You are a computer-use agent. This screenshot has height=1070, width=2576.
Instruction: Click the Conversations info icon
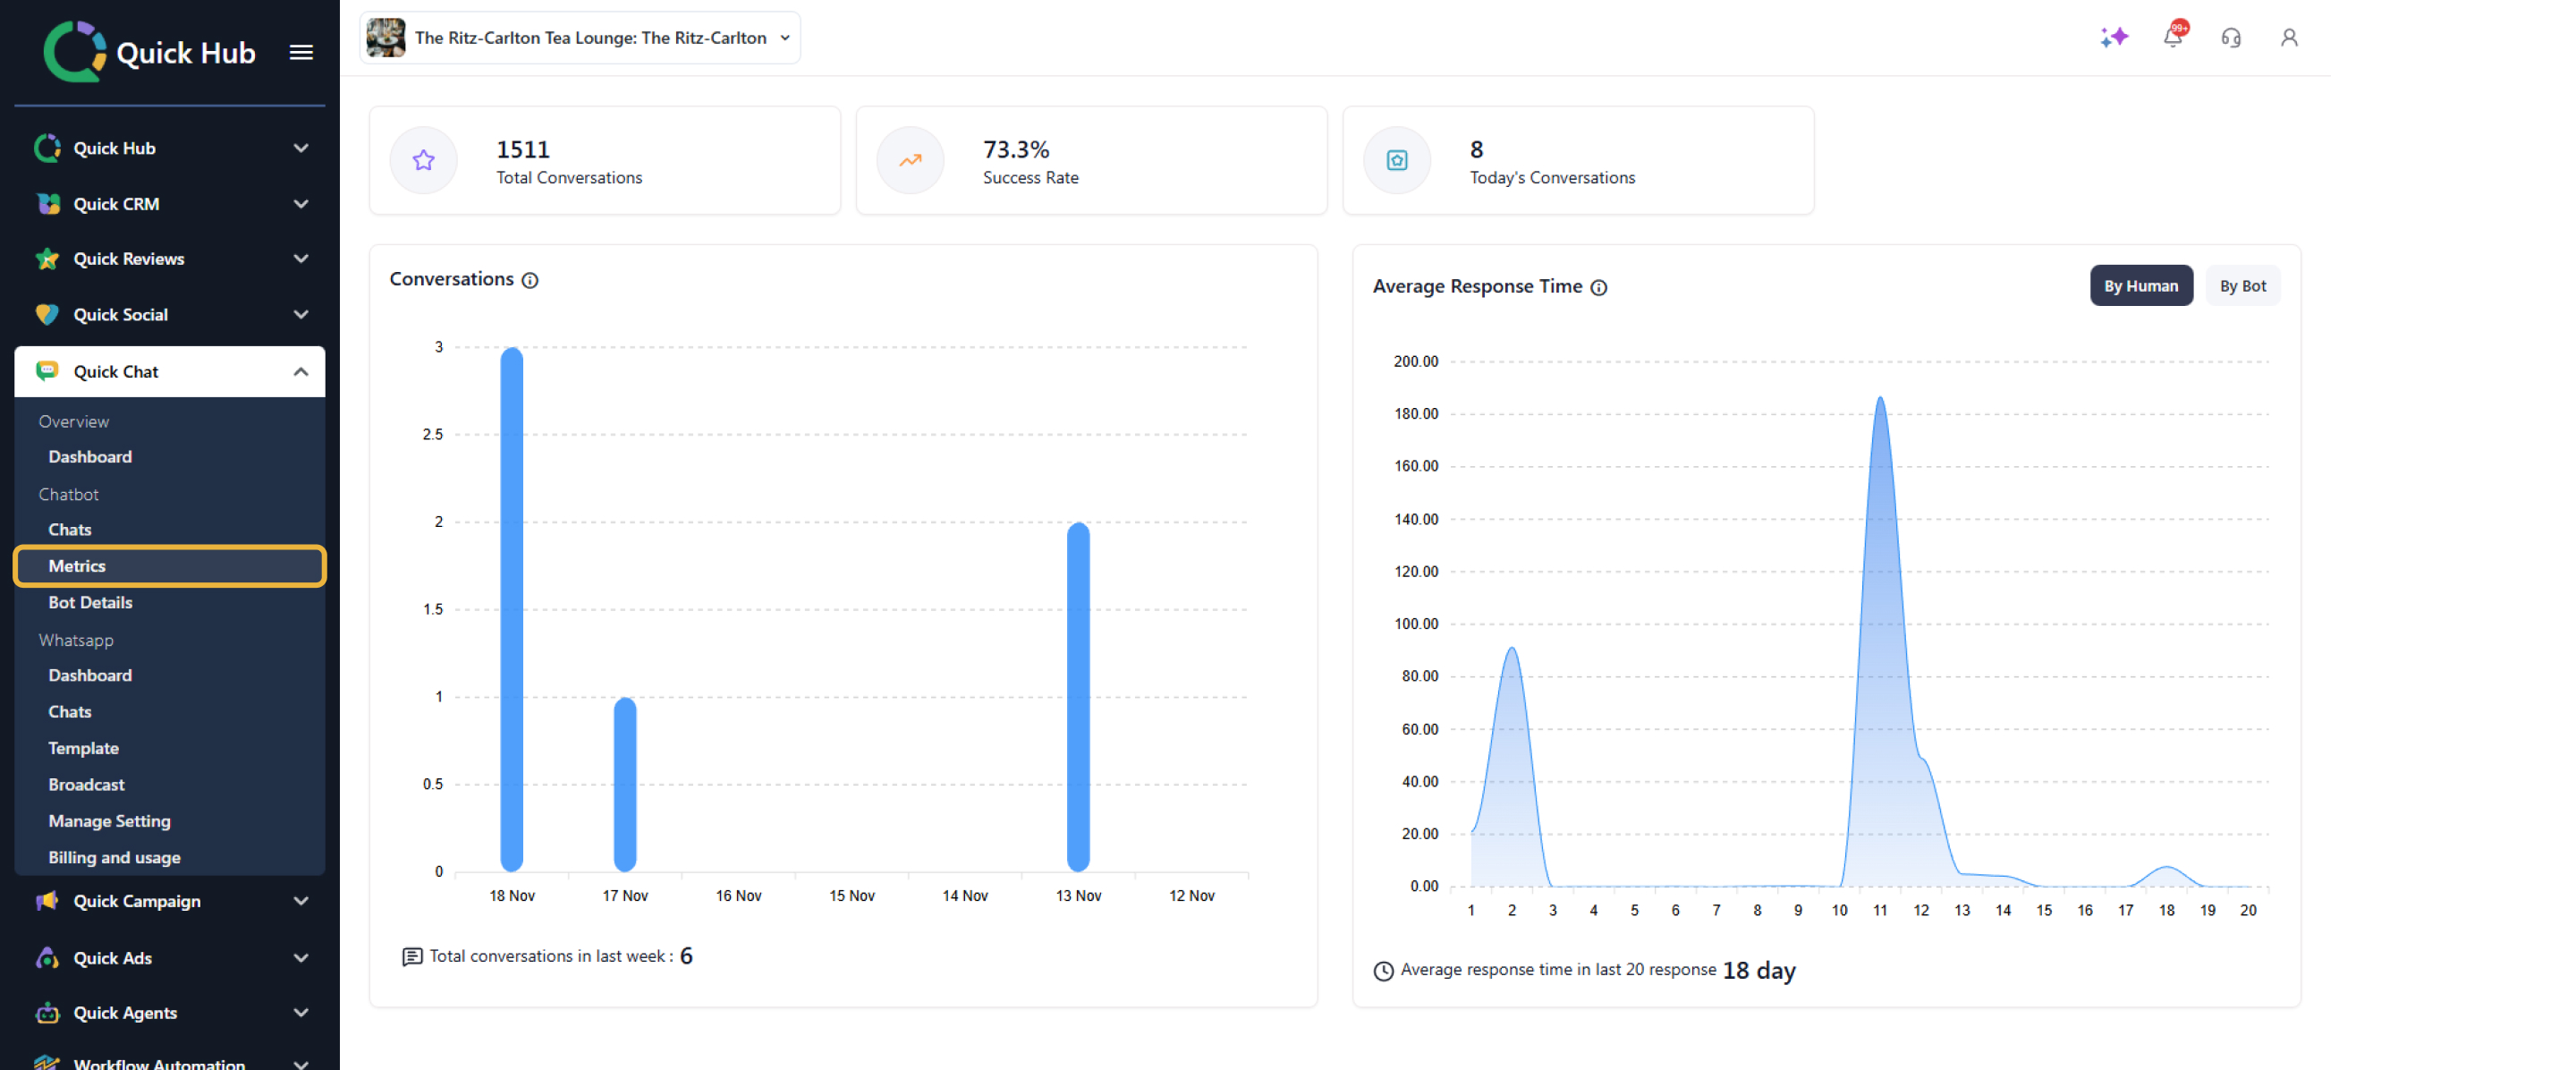pos(530,281)
